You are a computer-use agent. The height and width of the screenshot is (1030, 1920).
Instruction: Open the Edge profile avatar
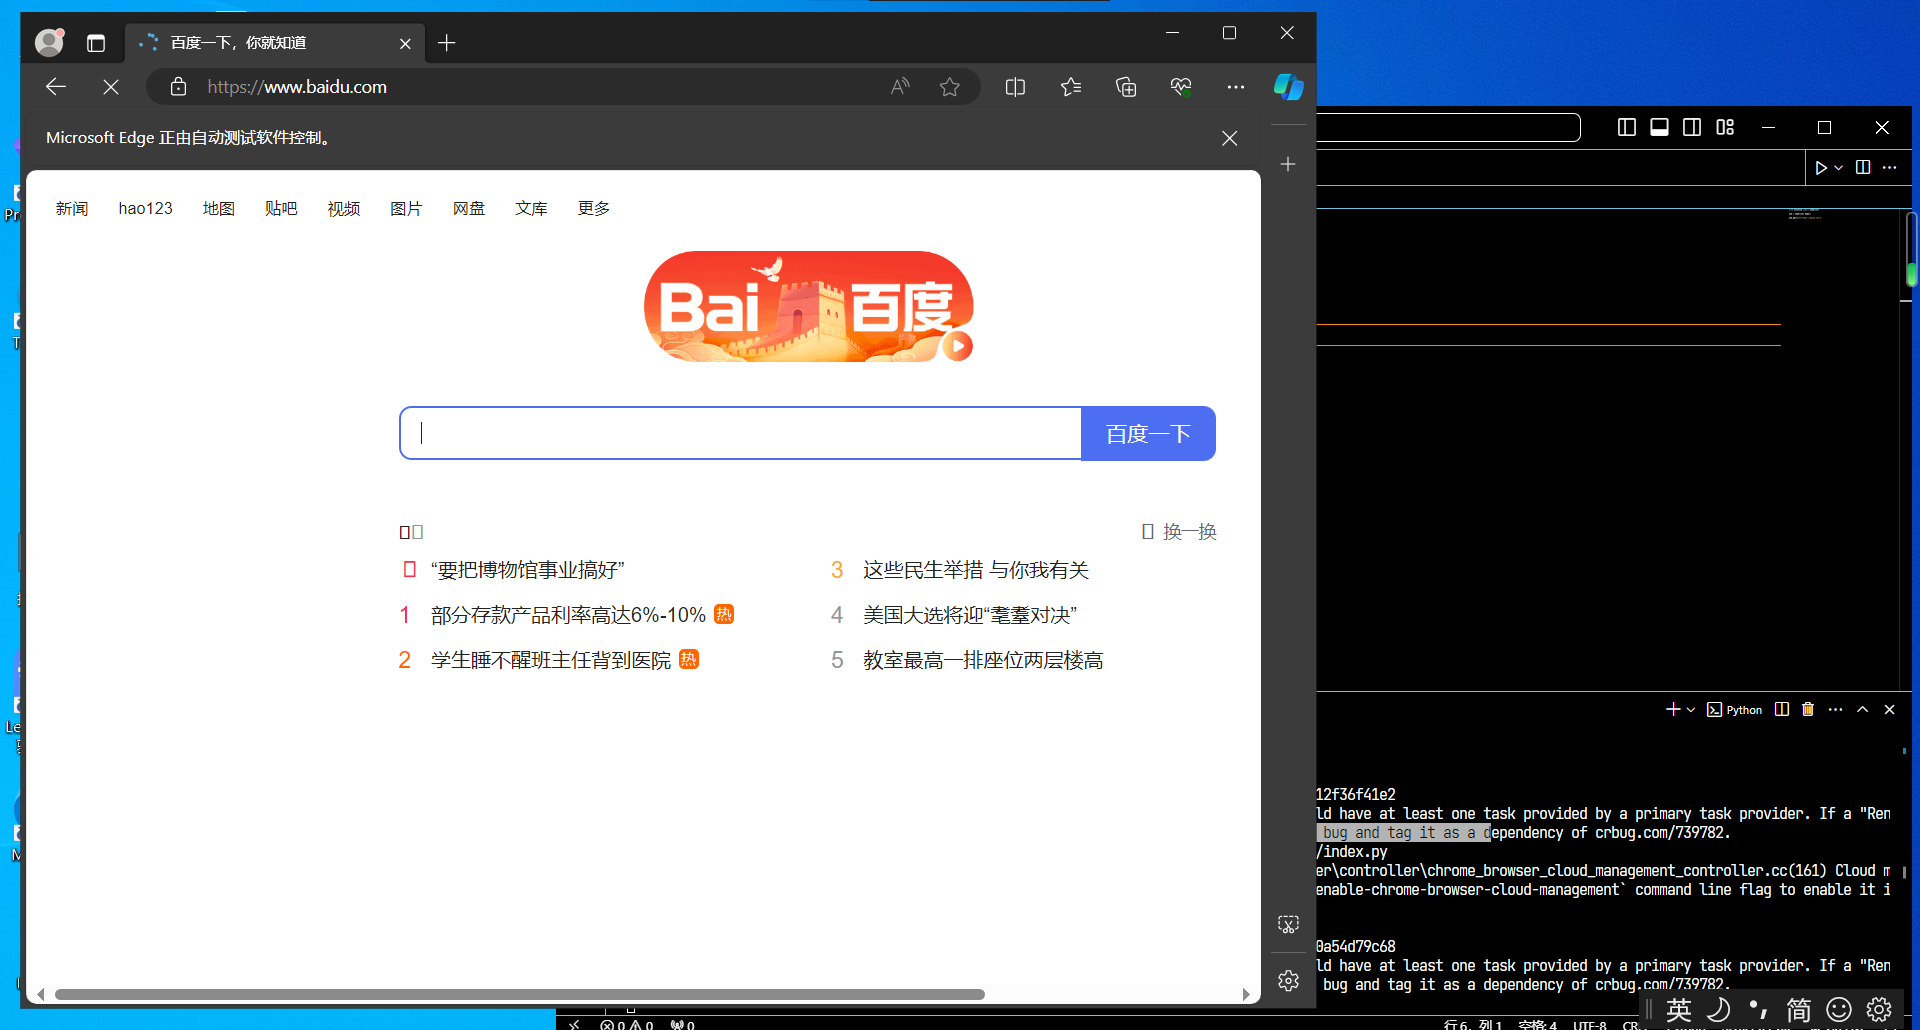[x=49, y=42]
